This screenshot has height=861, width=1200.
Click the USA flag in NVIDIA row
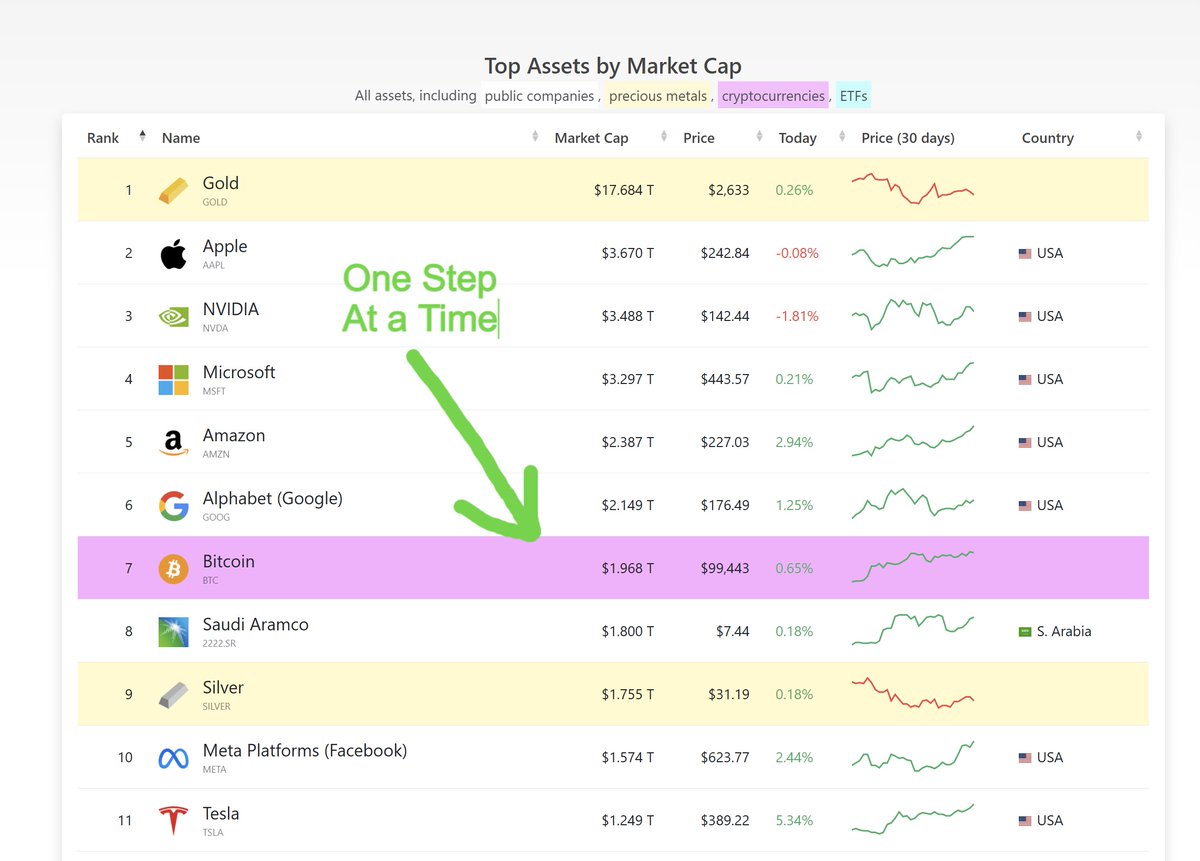click(x=1025, y=317)
